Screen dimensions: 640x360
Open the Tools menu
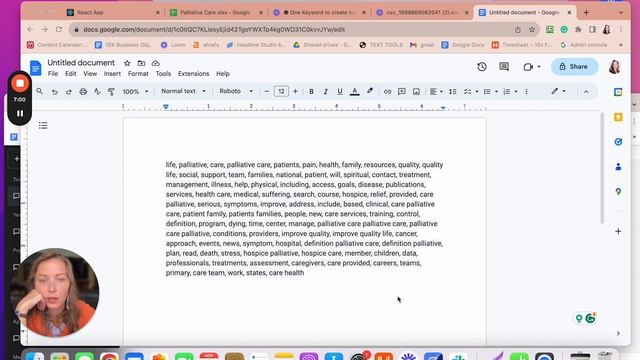coord(163,74)
